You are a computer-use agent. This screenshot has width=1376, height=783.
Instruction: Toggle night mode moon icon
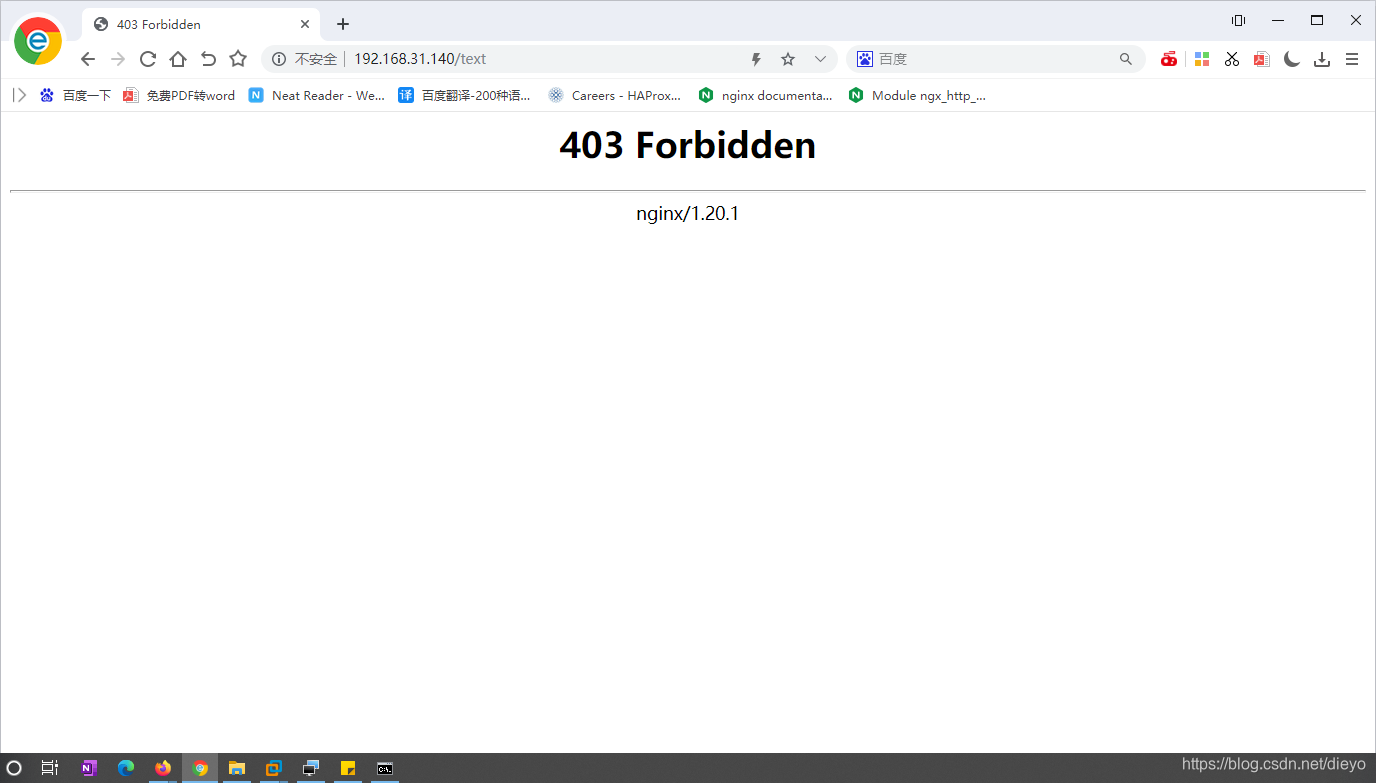pos(1292,59)
